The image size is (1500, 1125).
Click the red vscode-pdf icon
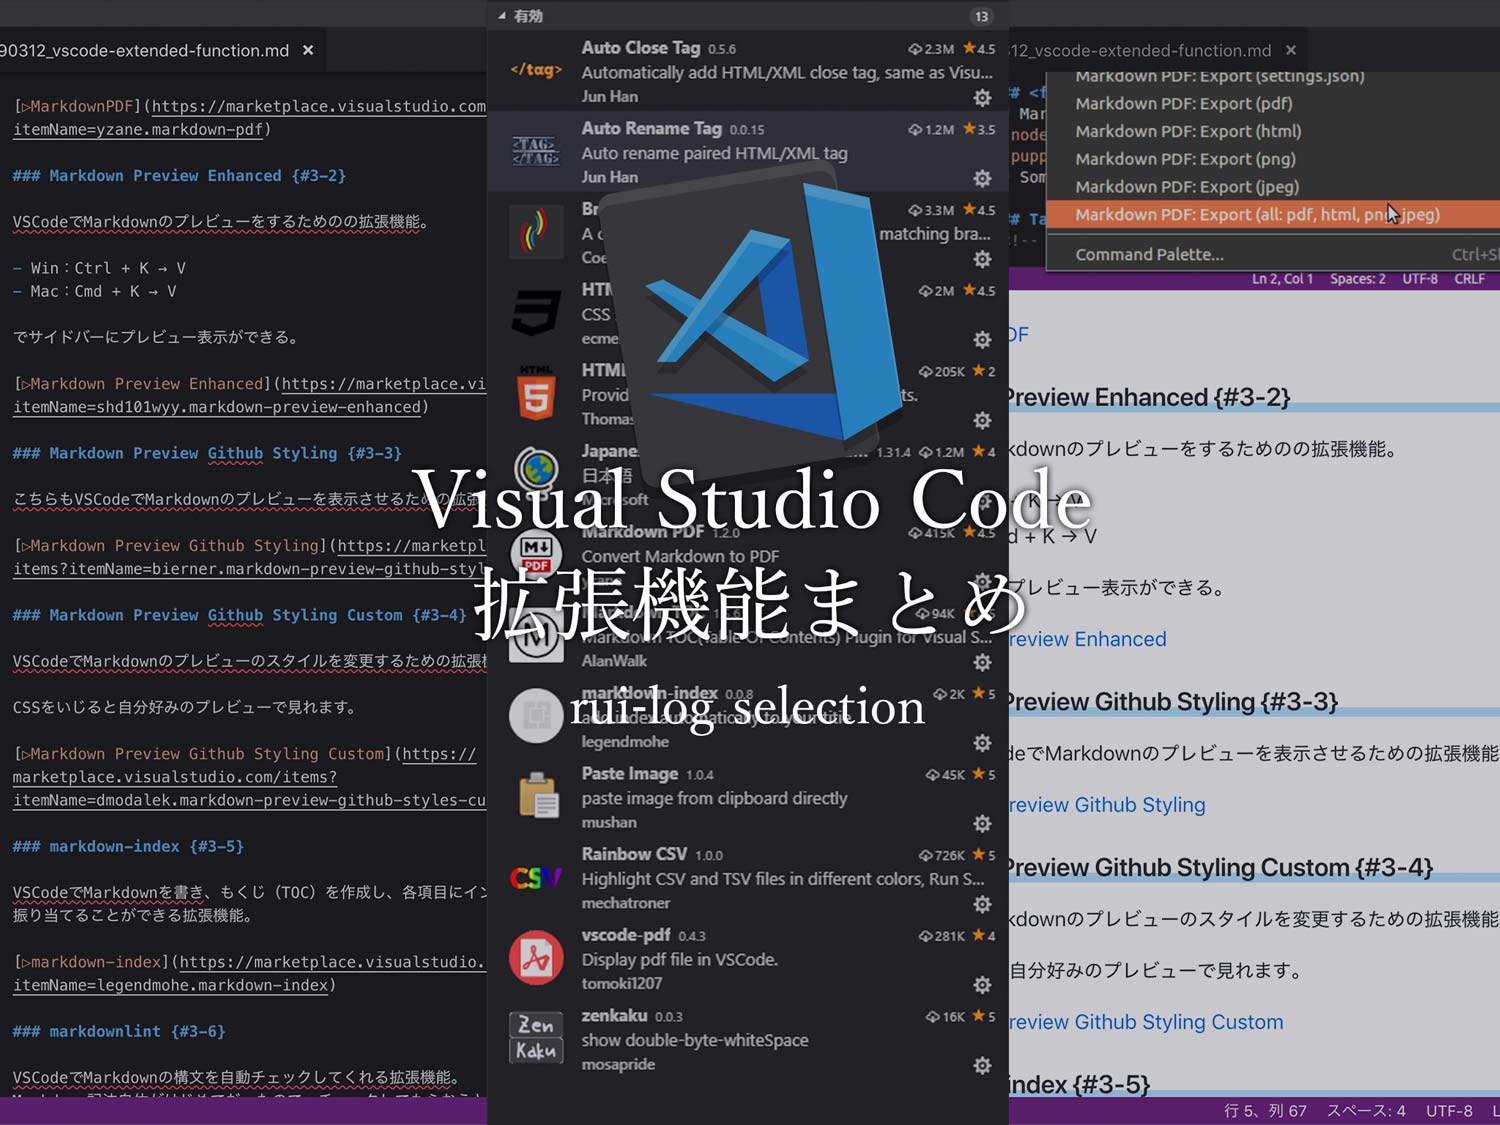pos(536,958)
